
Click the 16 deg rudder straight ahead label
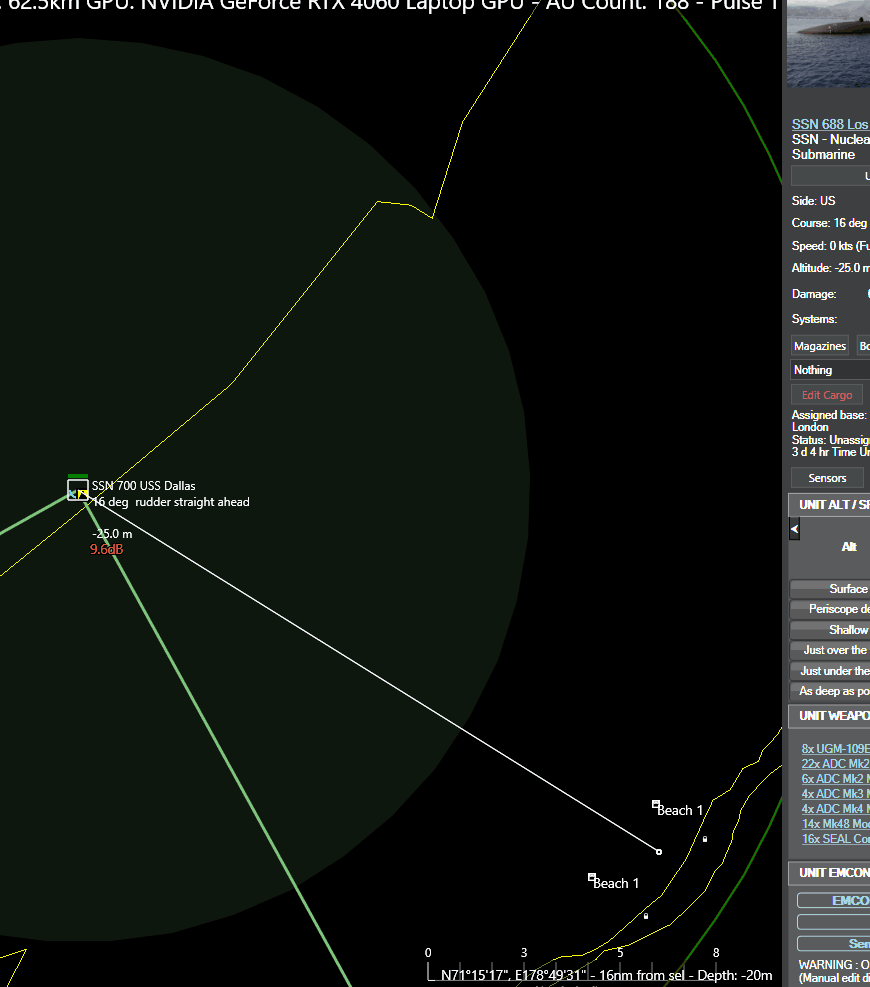pos(171,502)
